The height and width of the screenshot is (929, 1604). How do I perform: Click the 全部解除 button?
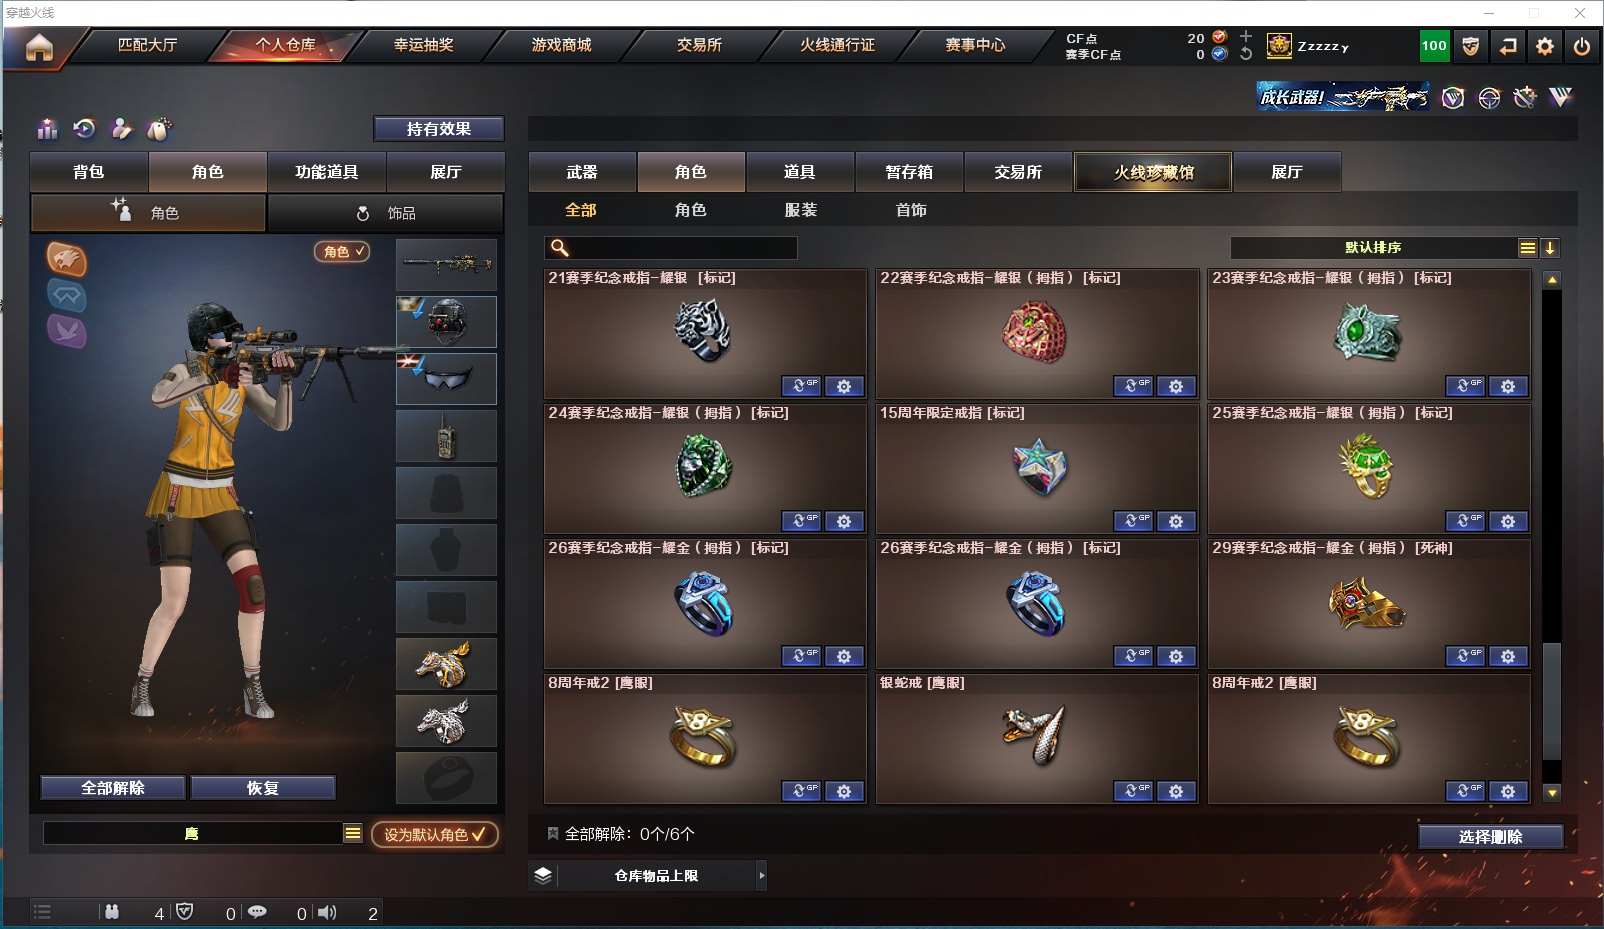[113, 788]
